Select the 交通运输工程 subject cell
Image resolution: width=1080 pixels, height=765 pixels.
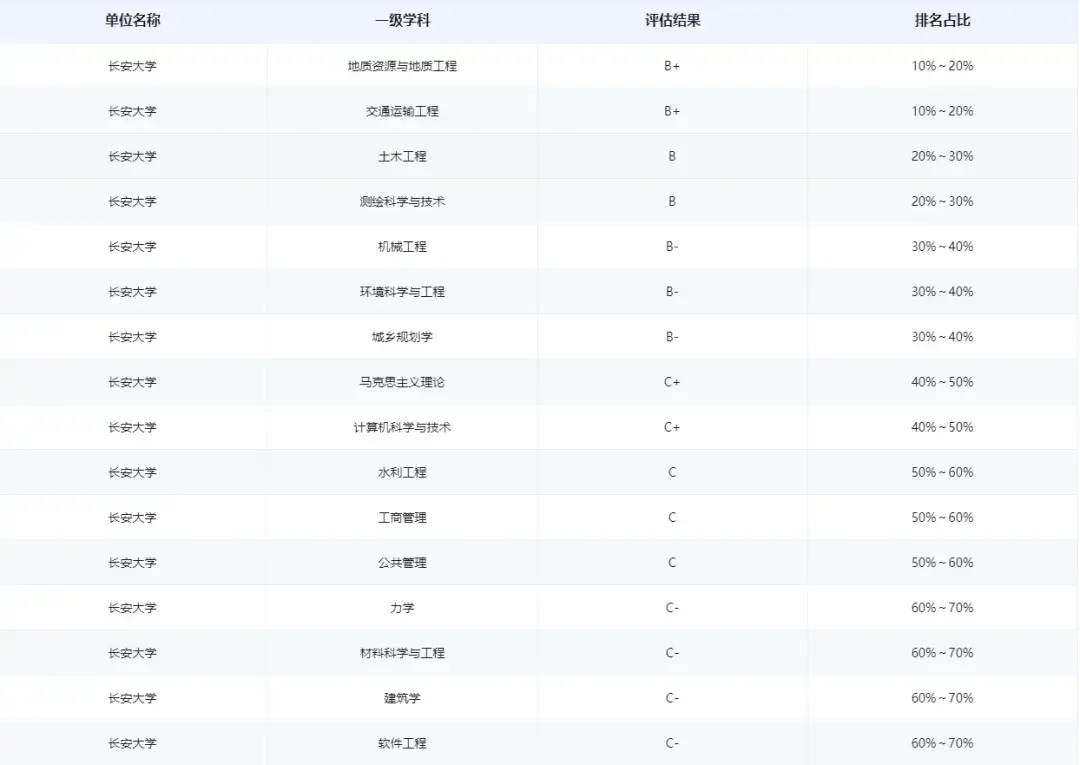pyautogui.click(x=402, y=112)
